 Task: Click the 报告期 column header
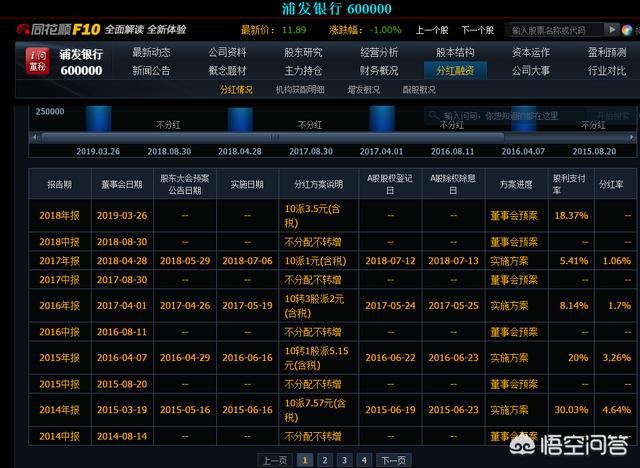point(60,184)
